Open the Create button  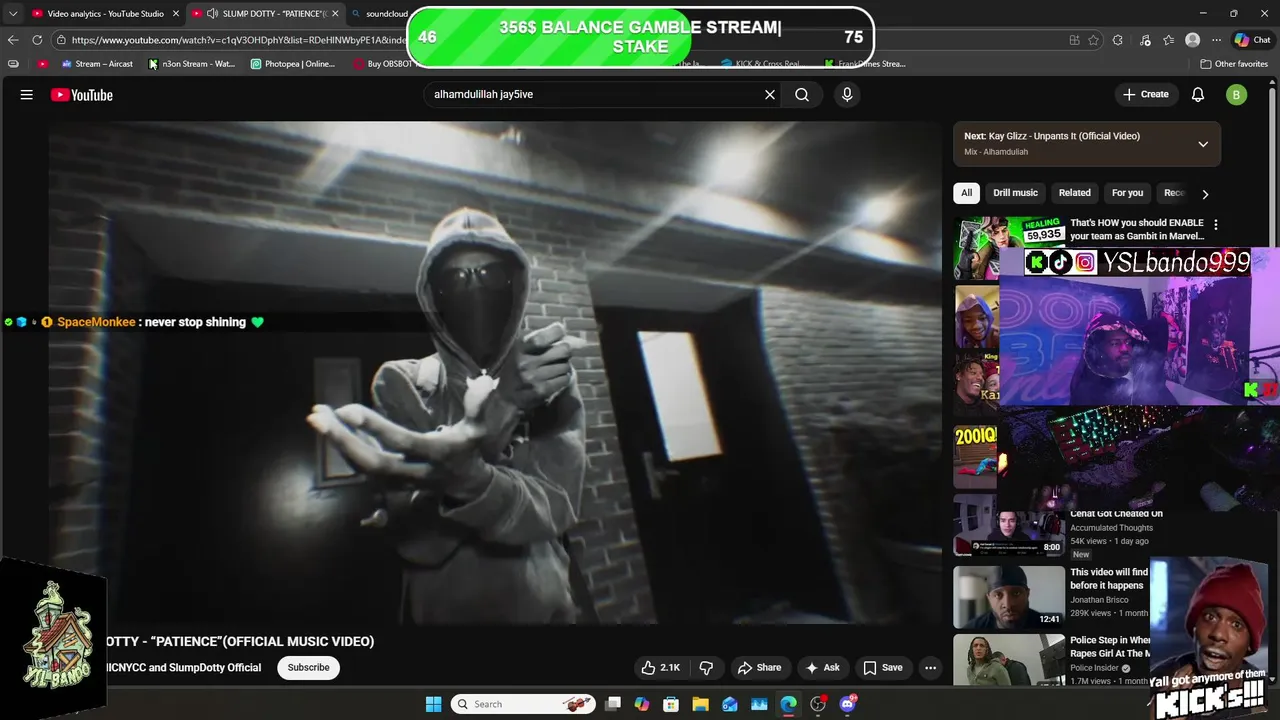tap(1145, 95)
